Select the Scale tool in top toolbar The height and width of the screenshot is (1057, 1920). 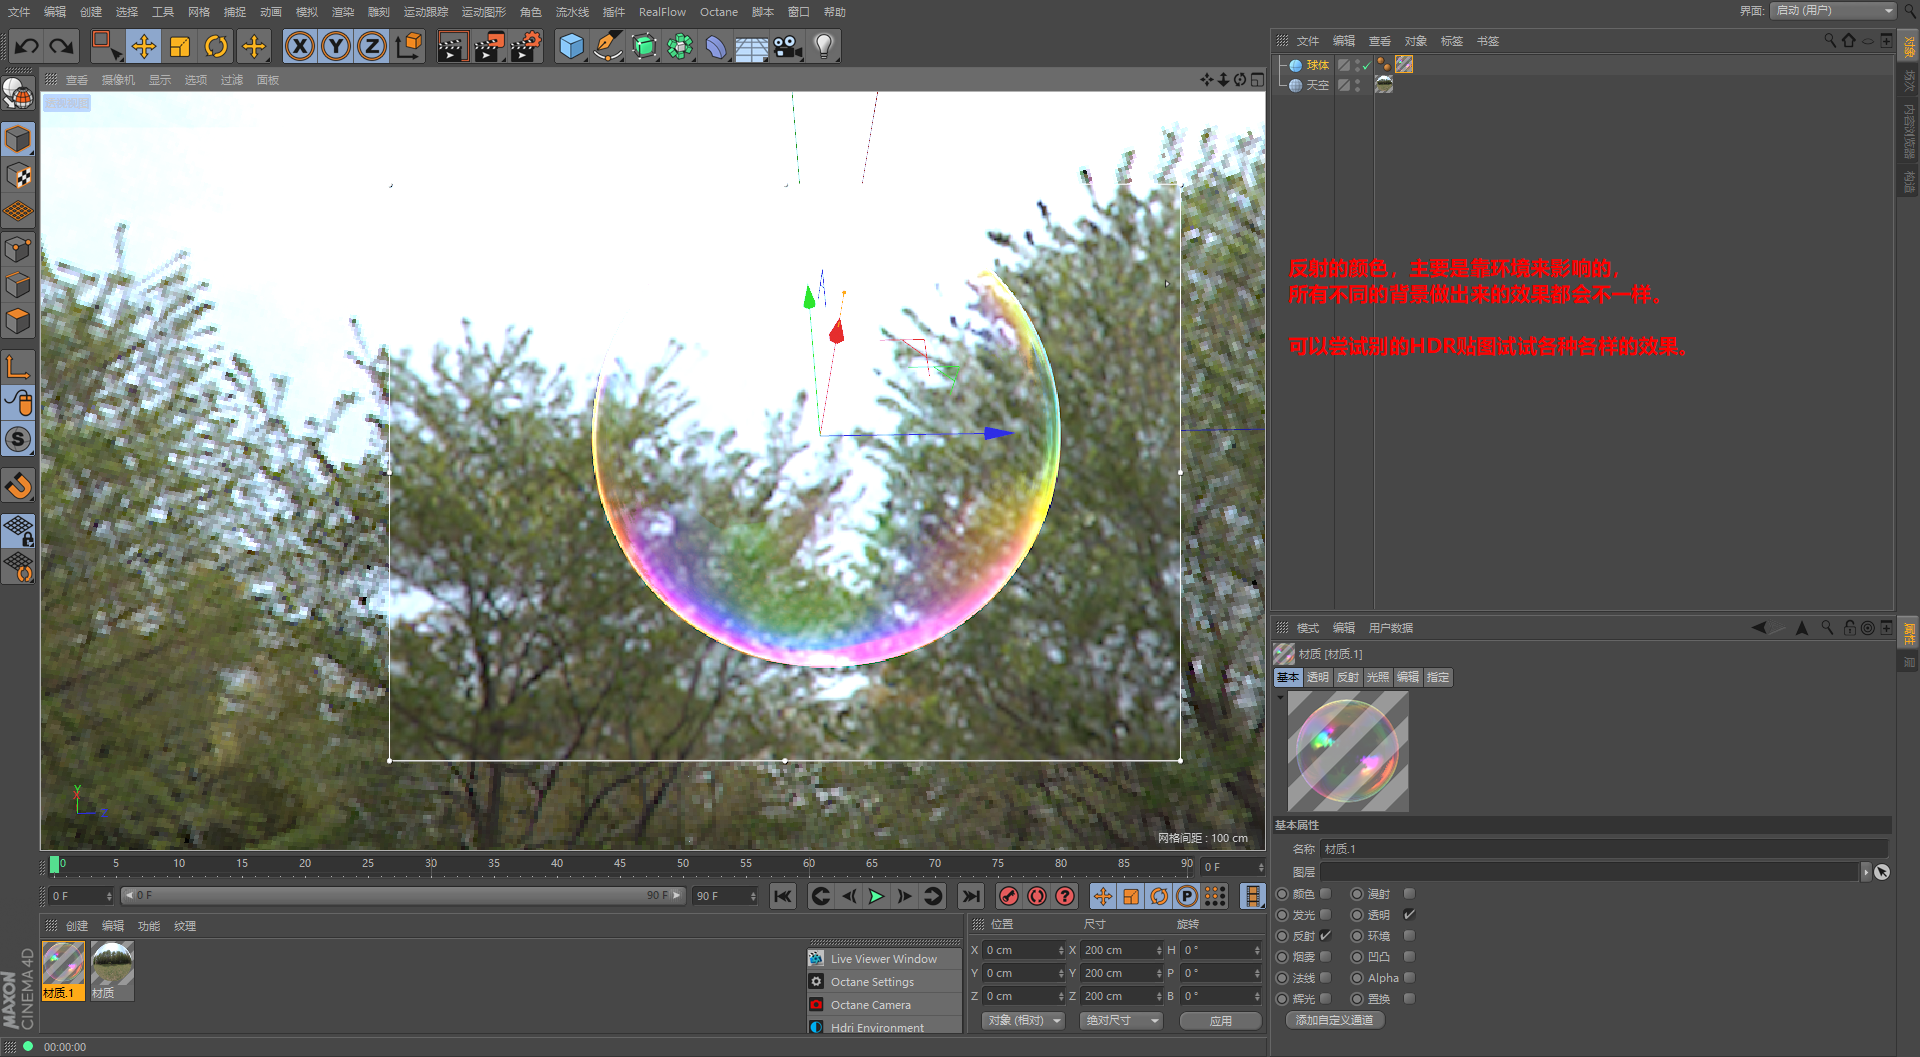(x=180, y=46)
